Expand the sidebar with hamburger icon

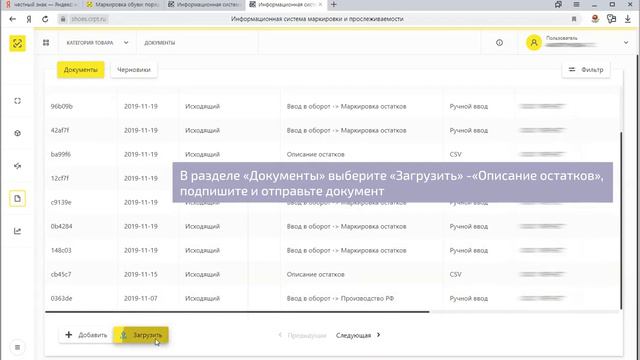(17, 347)
